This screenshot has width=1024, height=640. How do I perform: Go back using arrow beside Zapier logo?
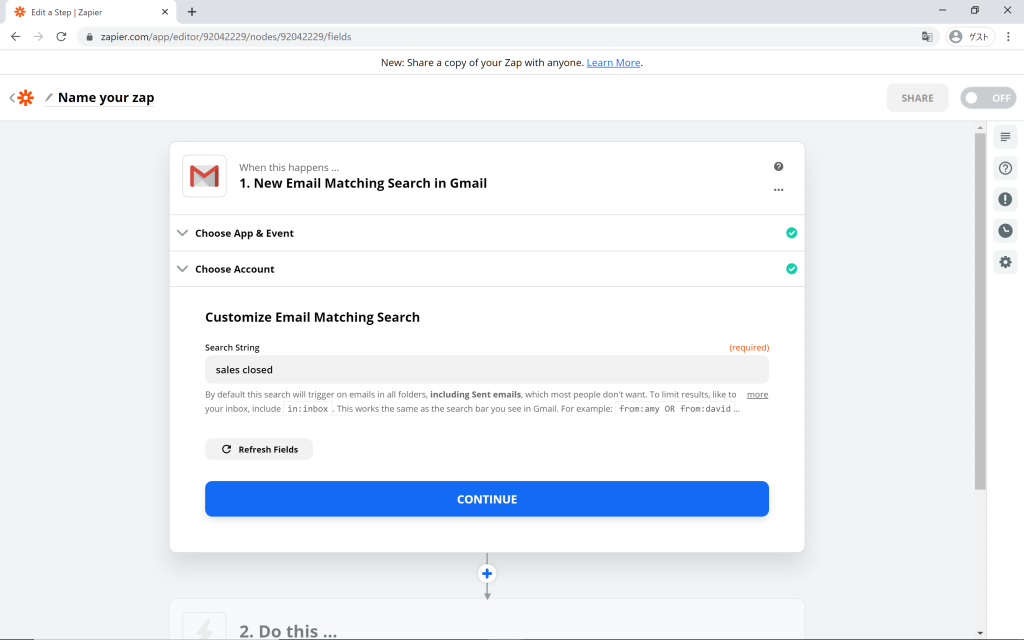(x=12, y=98)
